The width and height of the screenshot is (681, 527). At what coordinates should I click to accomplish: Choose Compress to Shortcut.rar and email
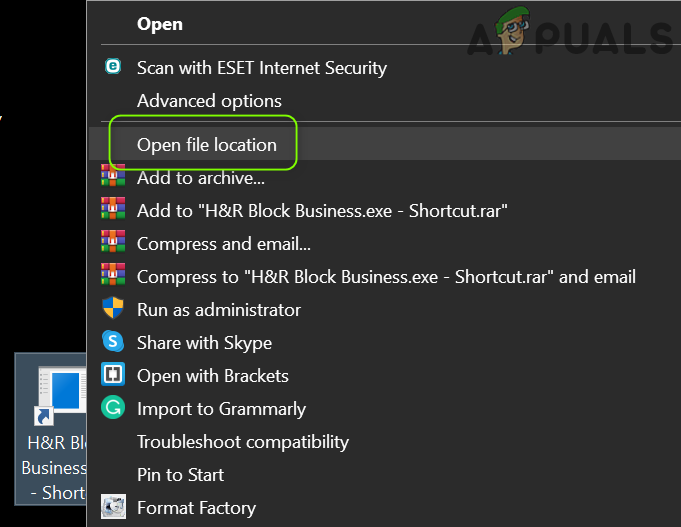[x=386, y=277]
